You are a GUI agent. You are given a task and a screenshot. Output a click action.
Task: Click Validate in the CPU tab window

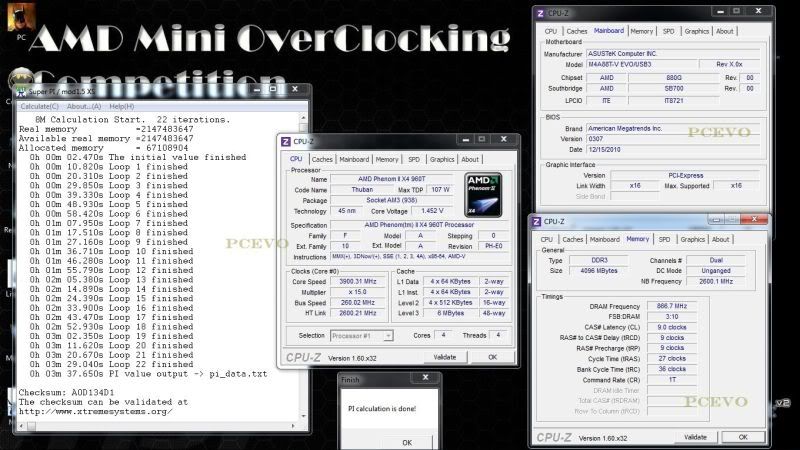pyautogui.click(x=443, y=357)
